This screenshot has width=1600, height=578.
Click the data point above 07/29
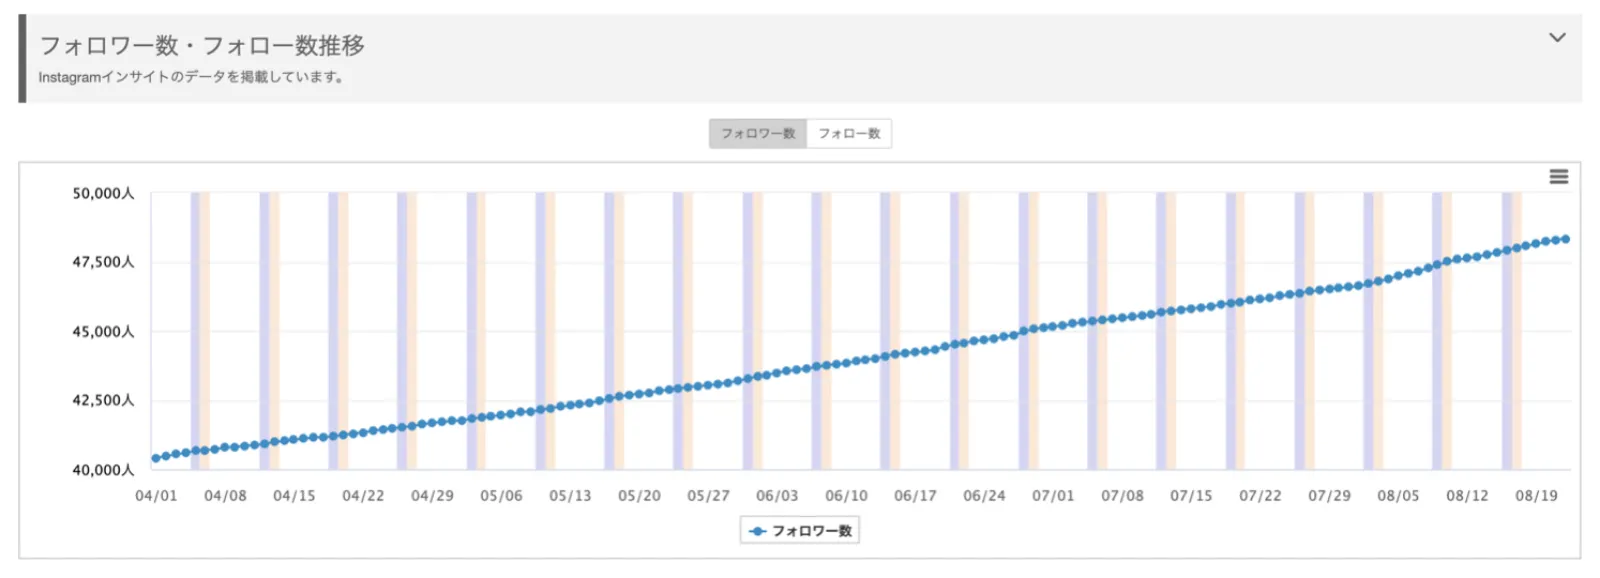(x=1329, y=289)
